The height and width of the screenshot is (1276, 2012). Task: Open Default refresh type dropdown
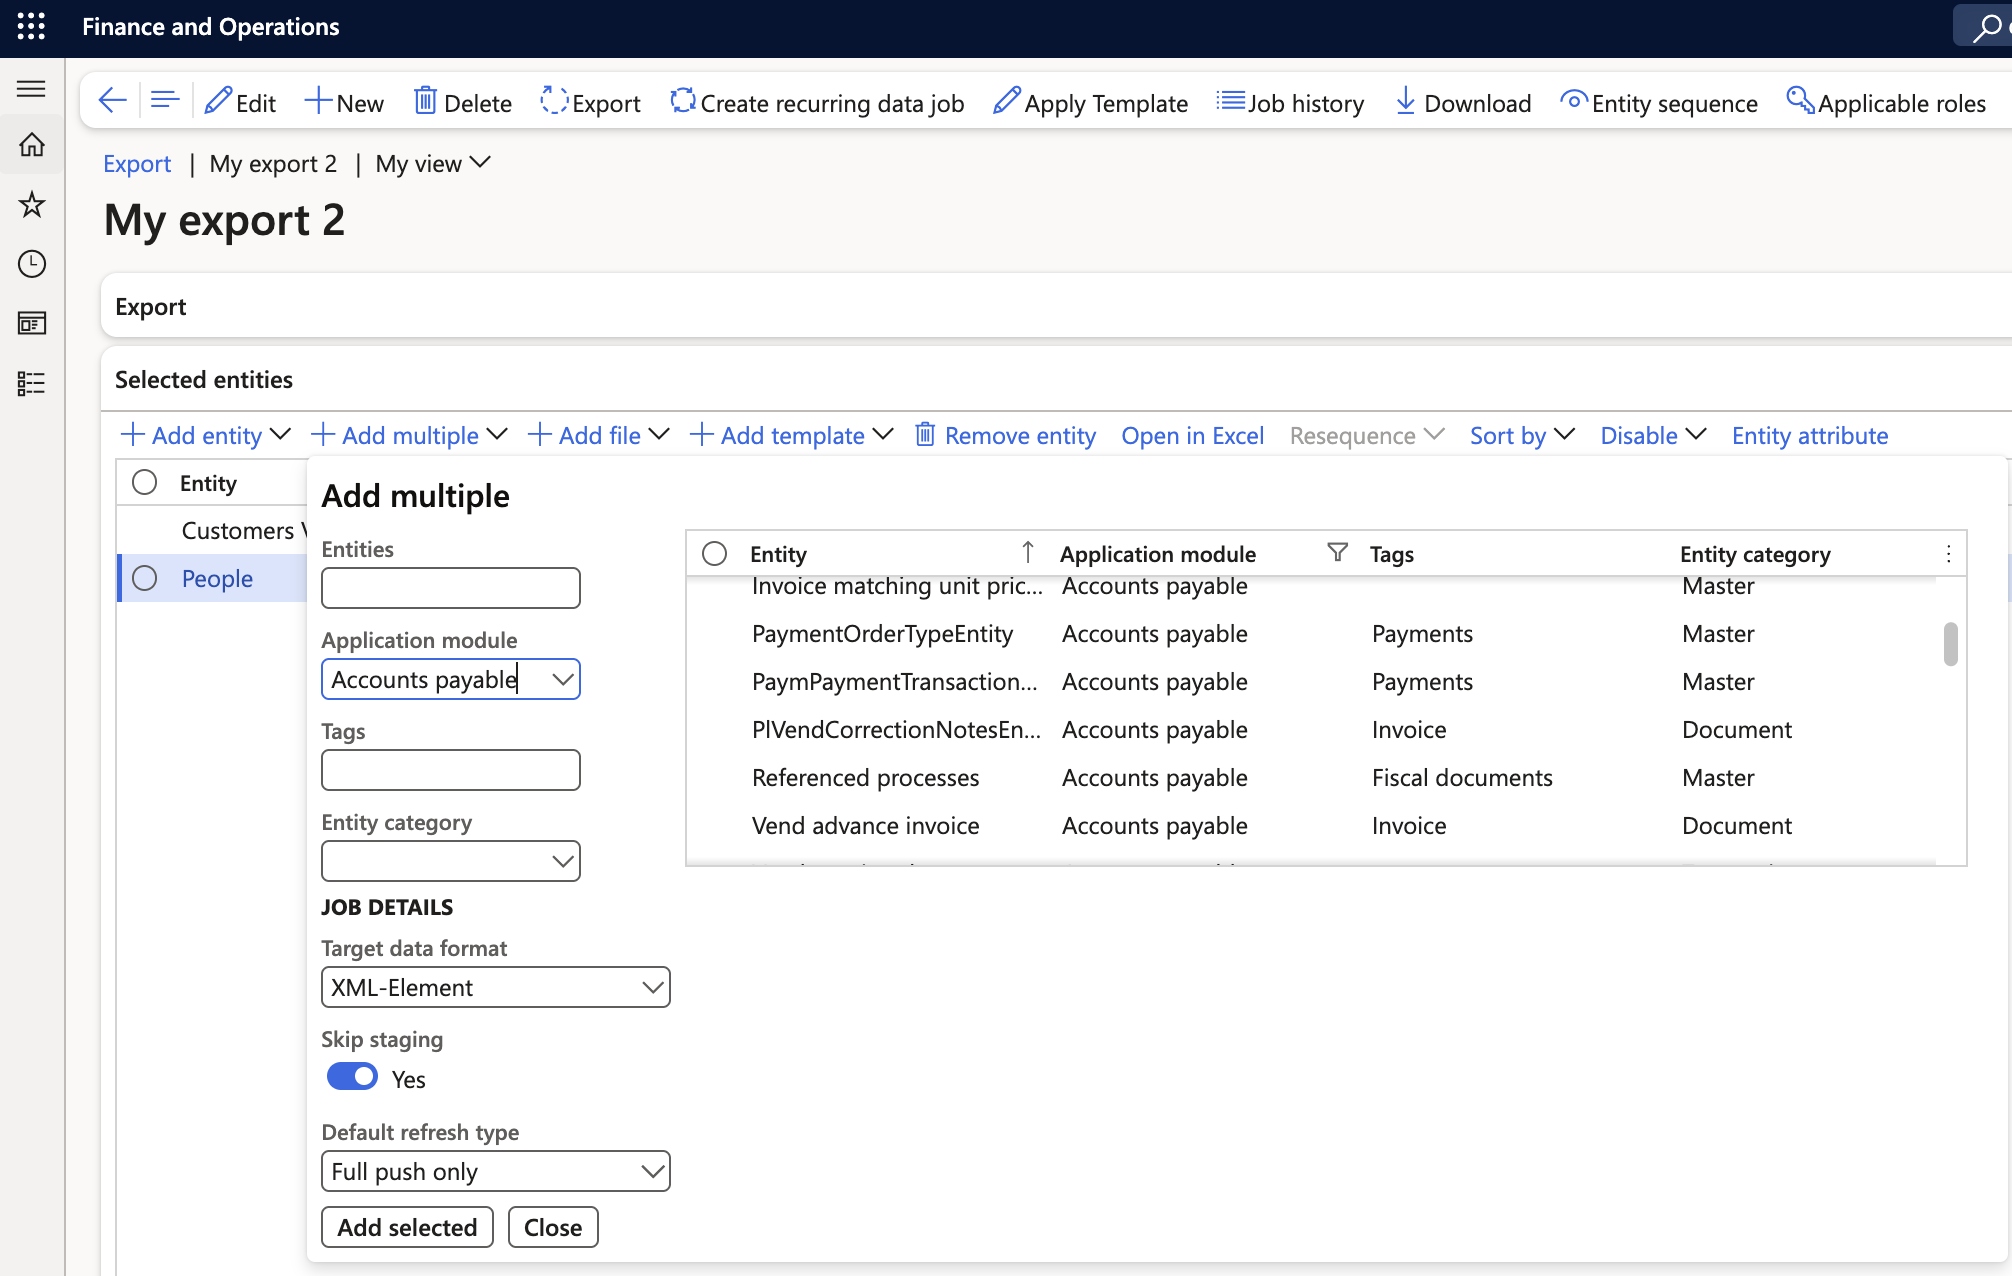[653, 1172]
